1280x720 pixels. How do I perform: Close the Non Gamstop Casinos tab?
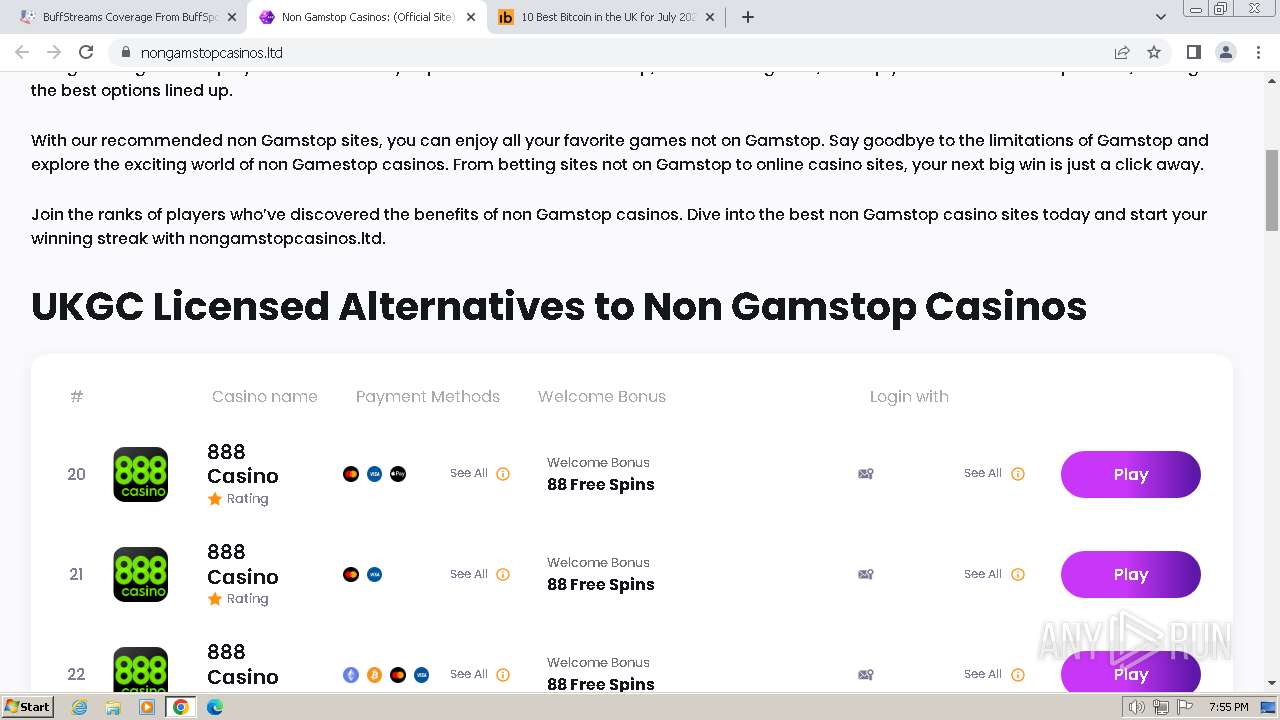(x=471, y=17)
